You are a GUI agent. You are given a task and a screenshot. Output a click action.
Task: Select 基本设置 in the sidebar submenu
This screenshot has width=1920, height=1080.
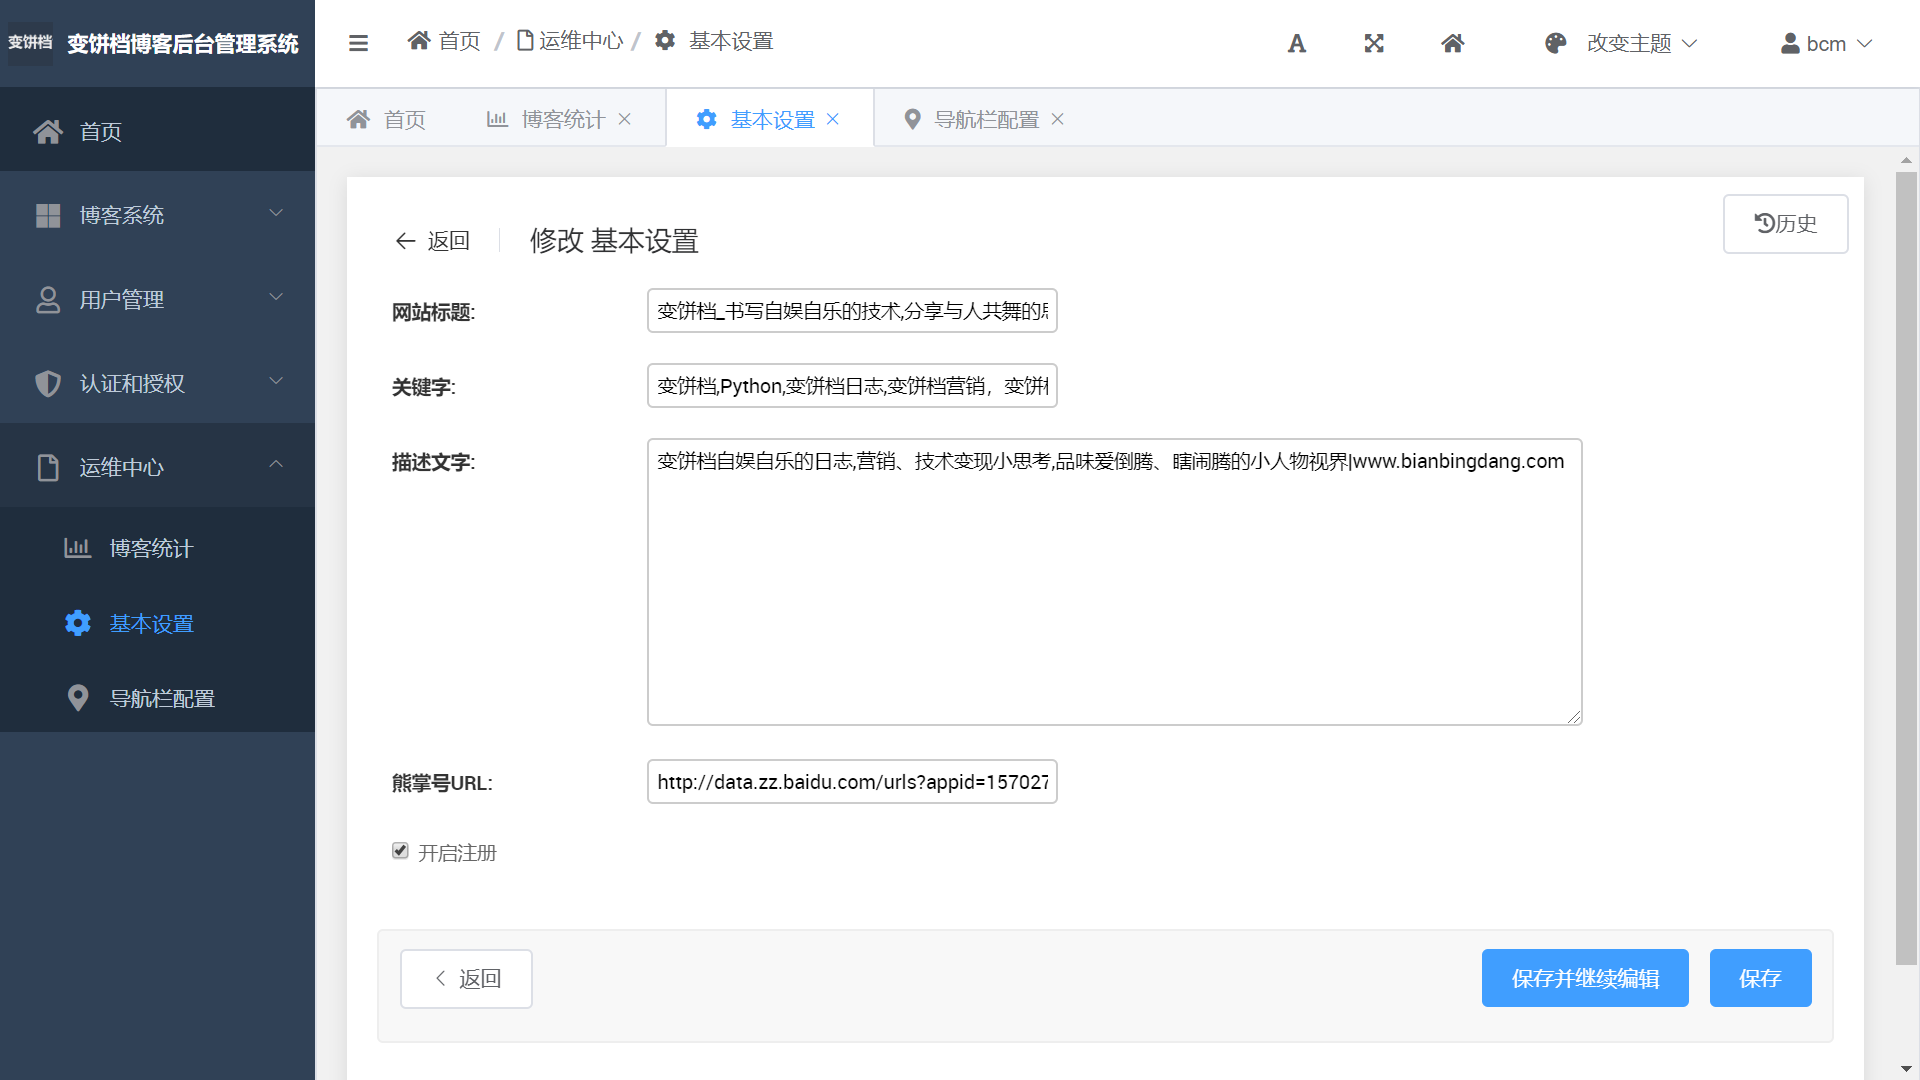pos(157,623)
